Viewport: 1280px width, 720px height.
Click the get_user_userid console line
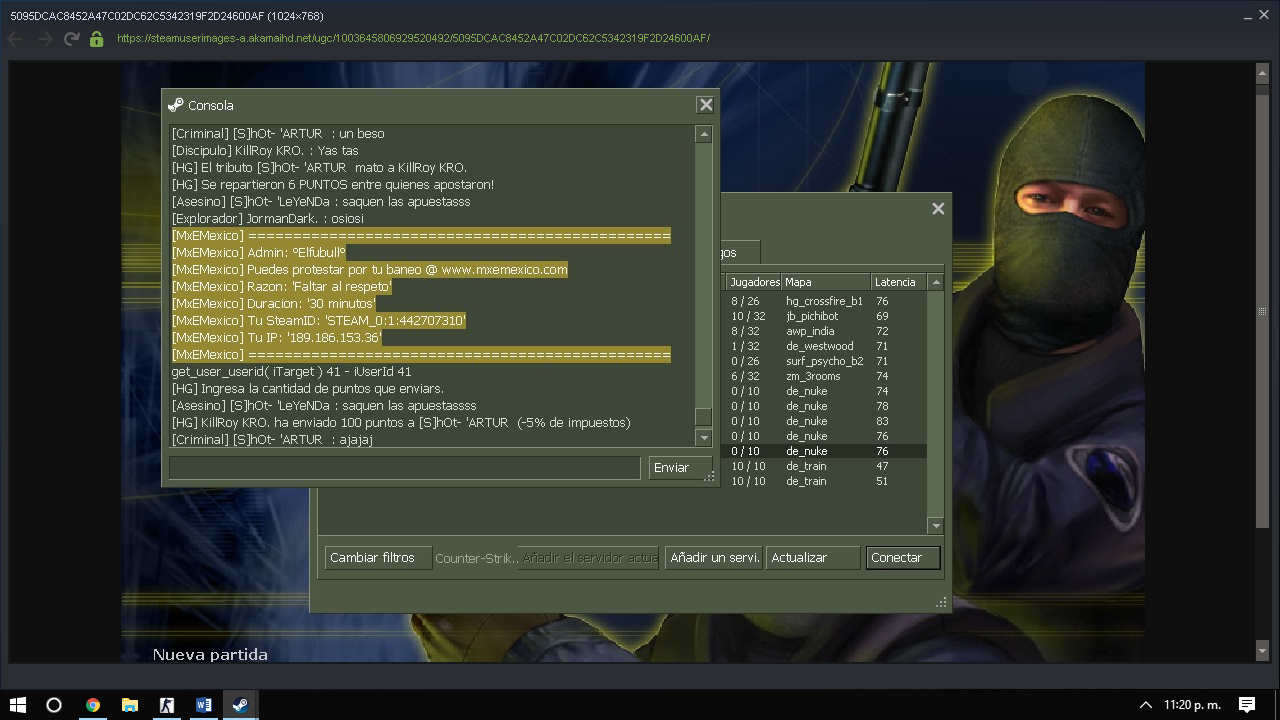click(292, 372)
